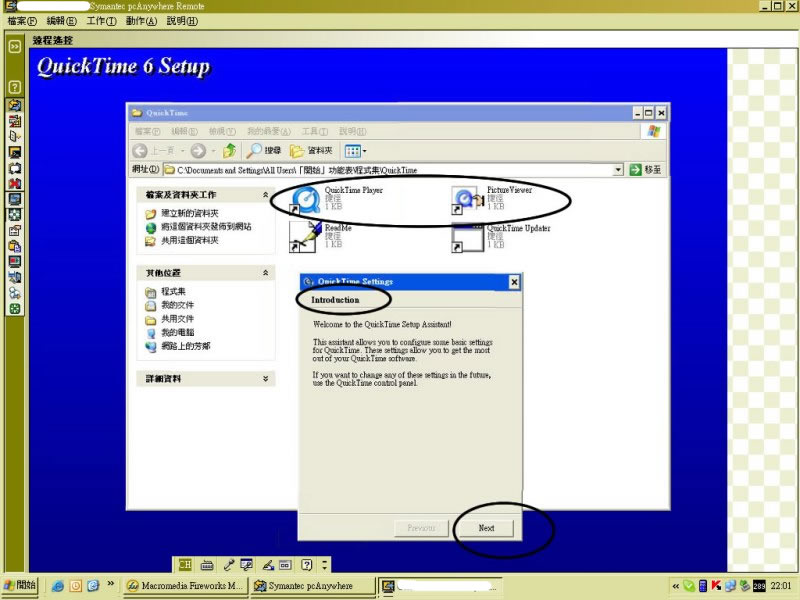Click the red K Kaspersky tray icon
This screenshot has height=600, width=800.
pyautogui.click(x=716, y=586)
